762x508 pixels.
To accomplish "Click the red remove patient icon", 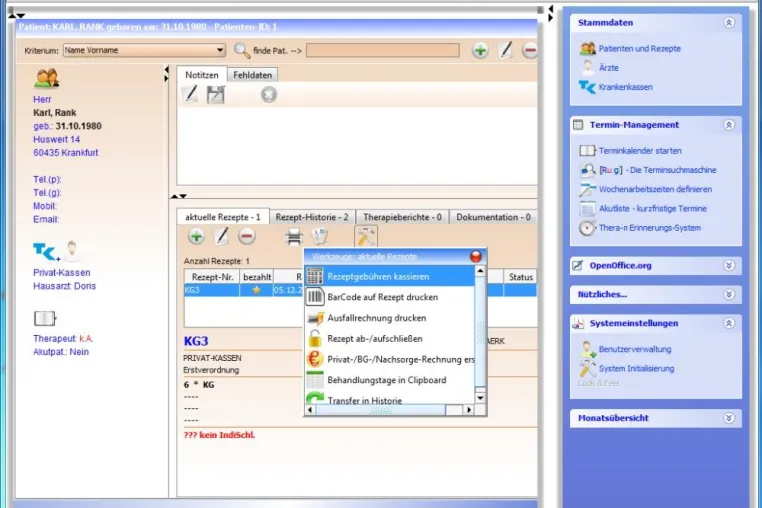I will tap(530, 50).
